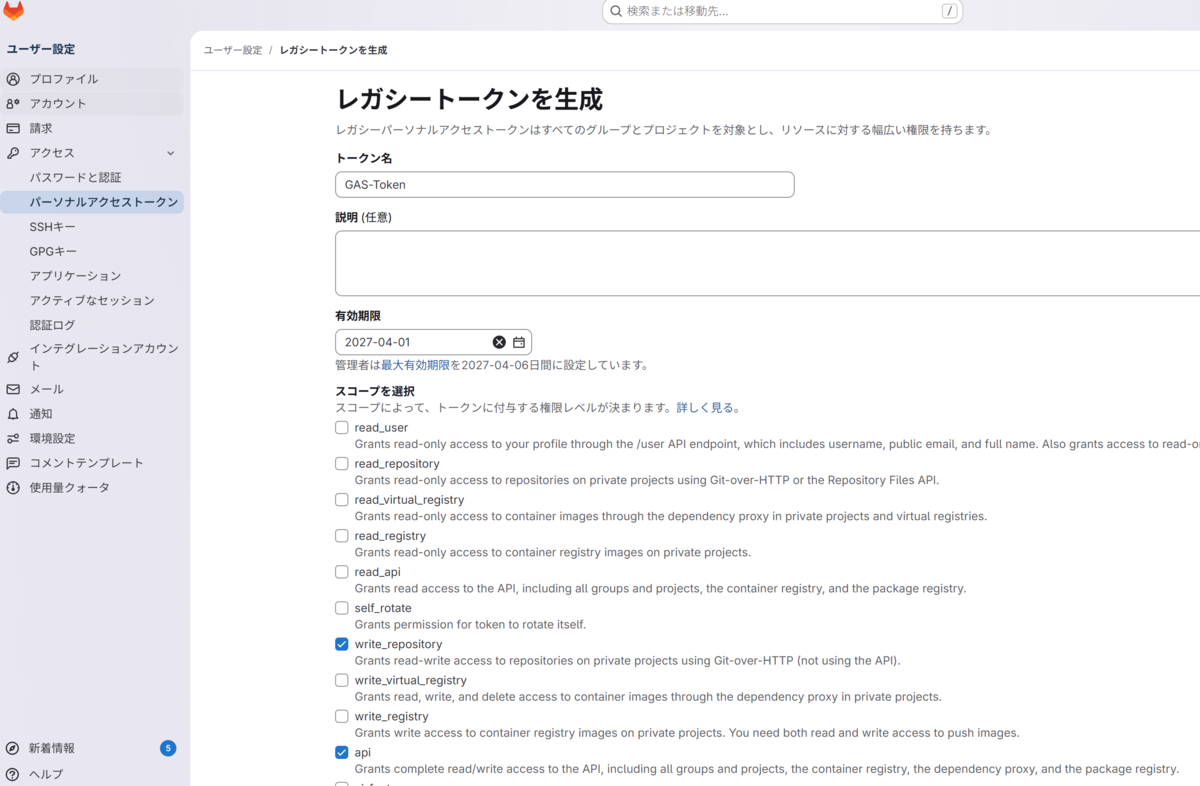Select パーソナルアクセストークン menu item
Image resolution: width=1200 pixels, height=786 pixels.
(92, 202)
